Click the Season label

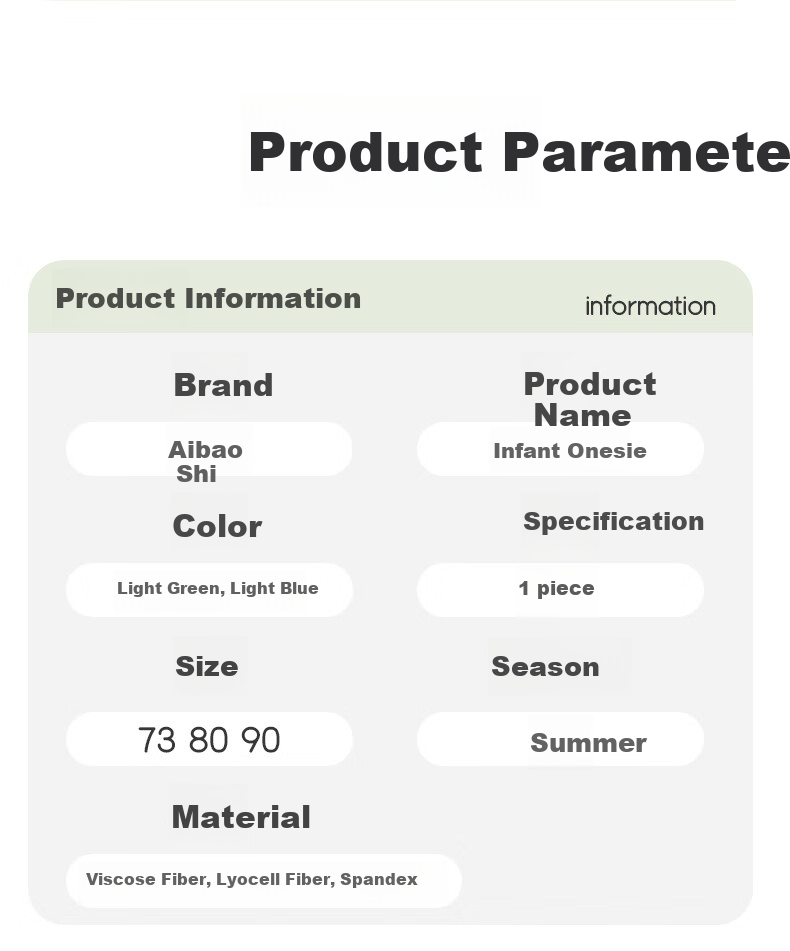545,667
